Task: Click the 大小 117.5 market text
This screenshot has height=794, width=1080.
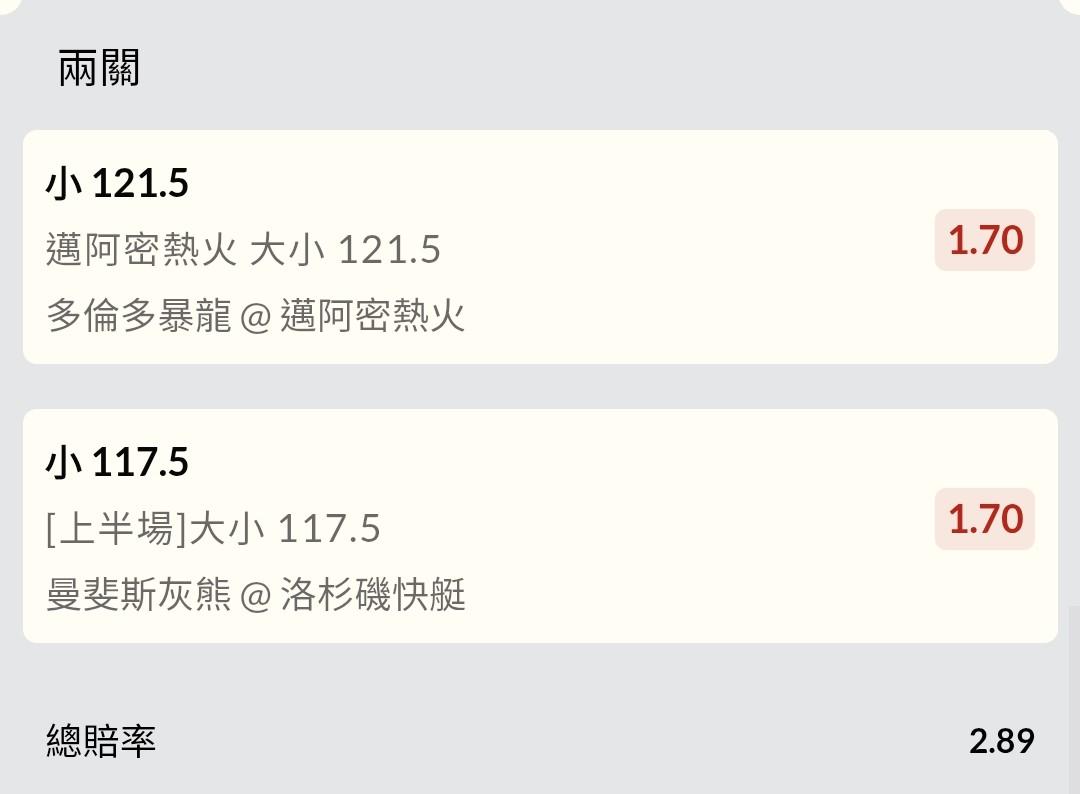Action: coord(285,529)
